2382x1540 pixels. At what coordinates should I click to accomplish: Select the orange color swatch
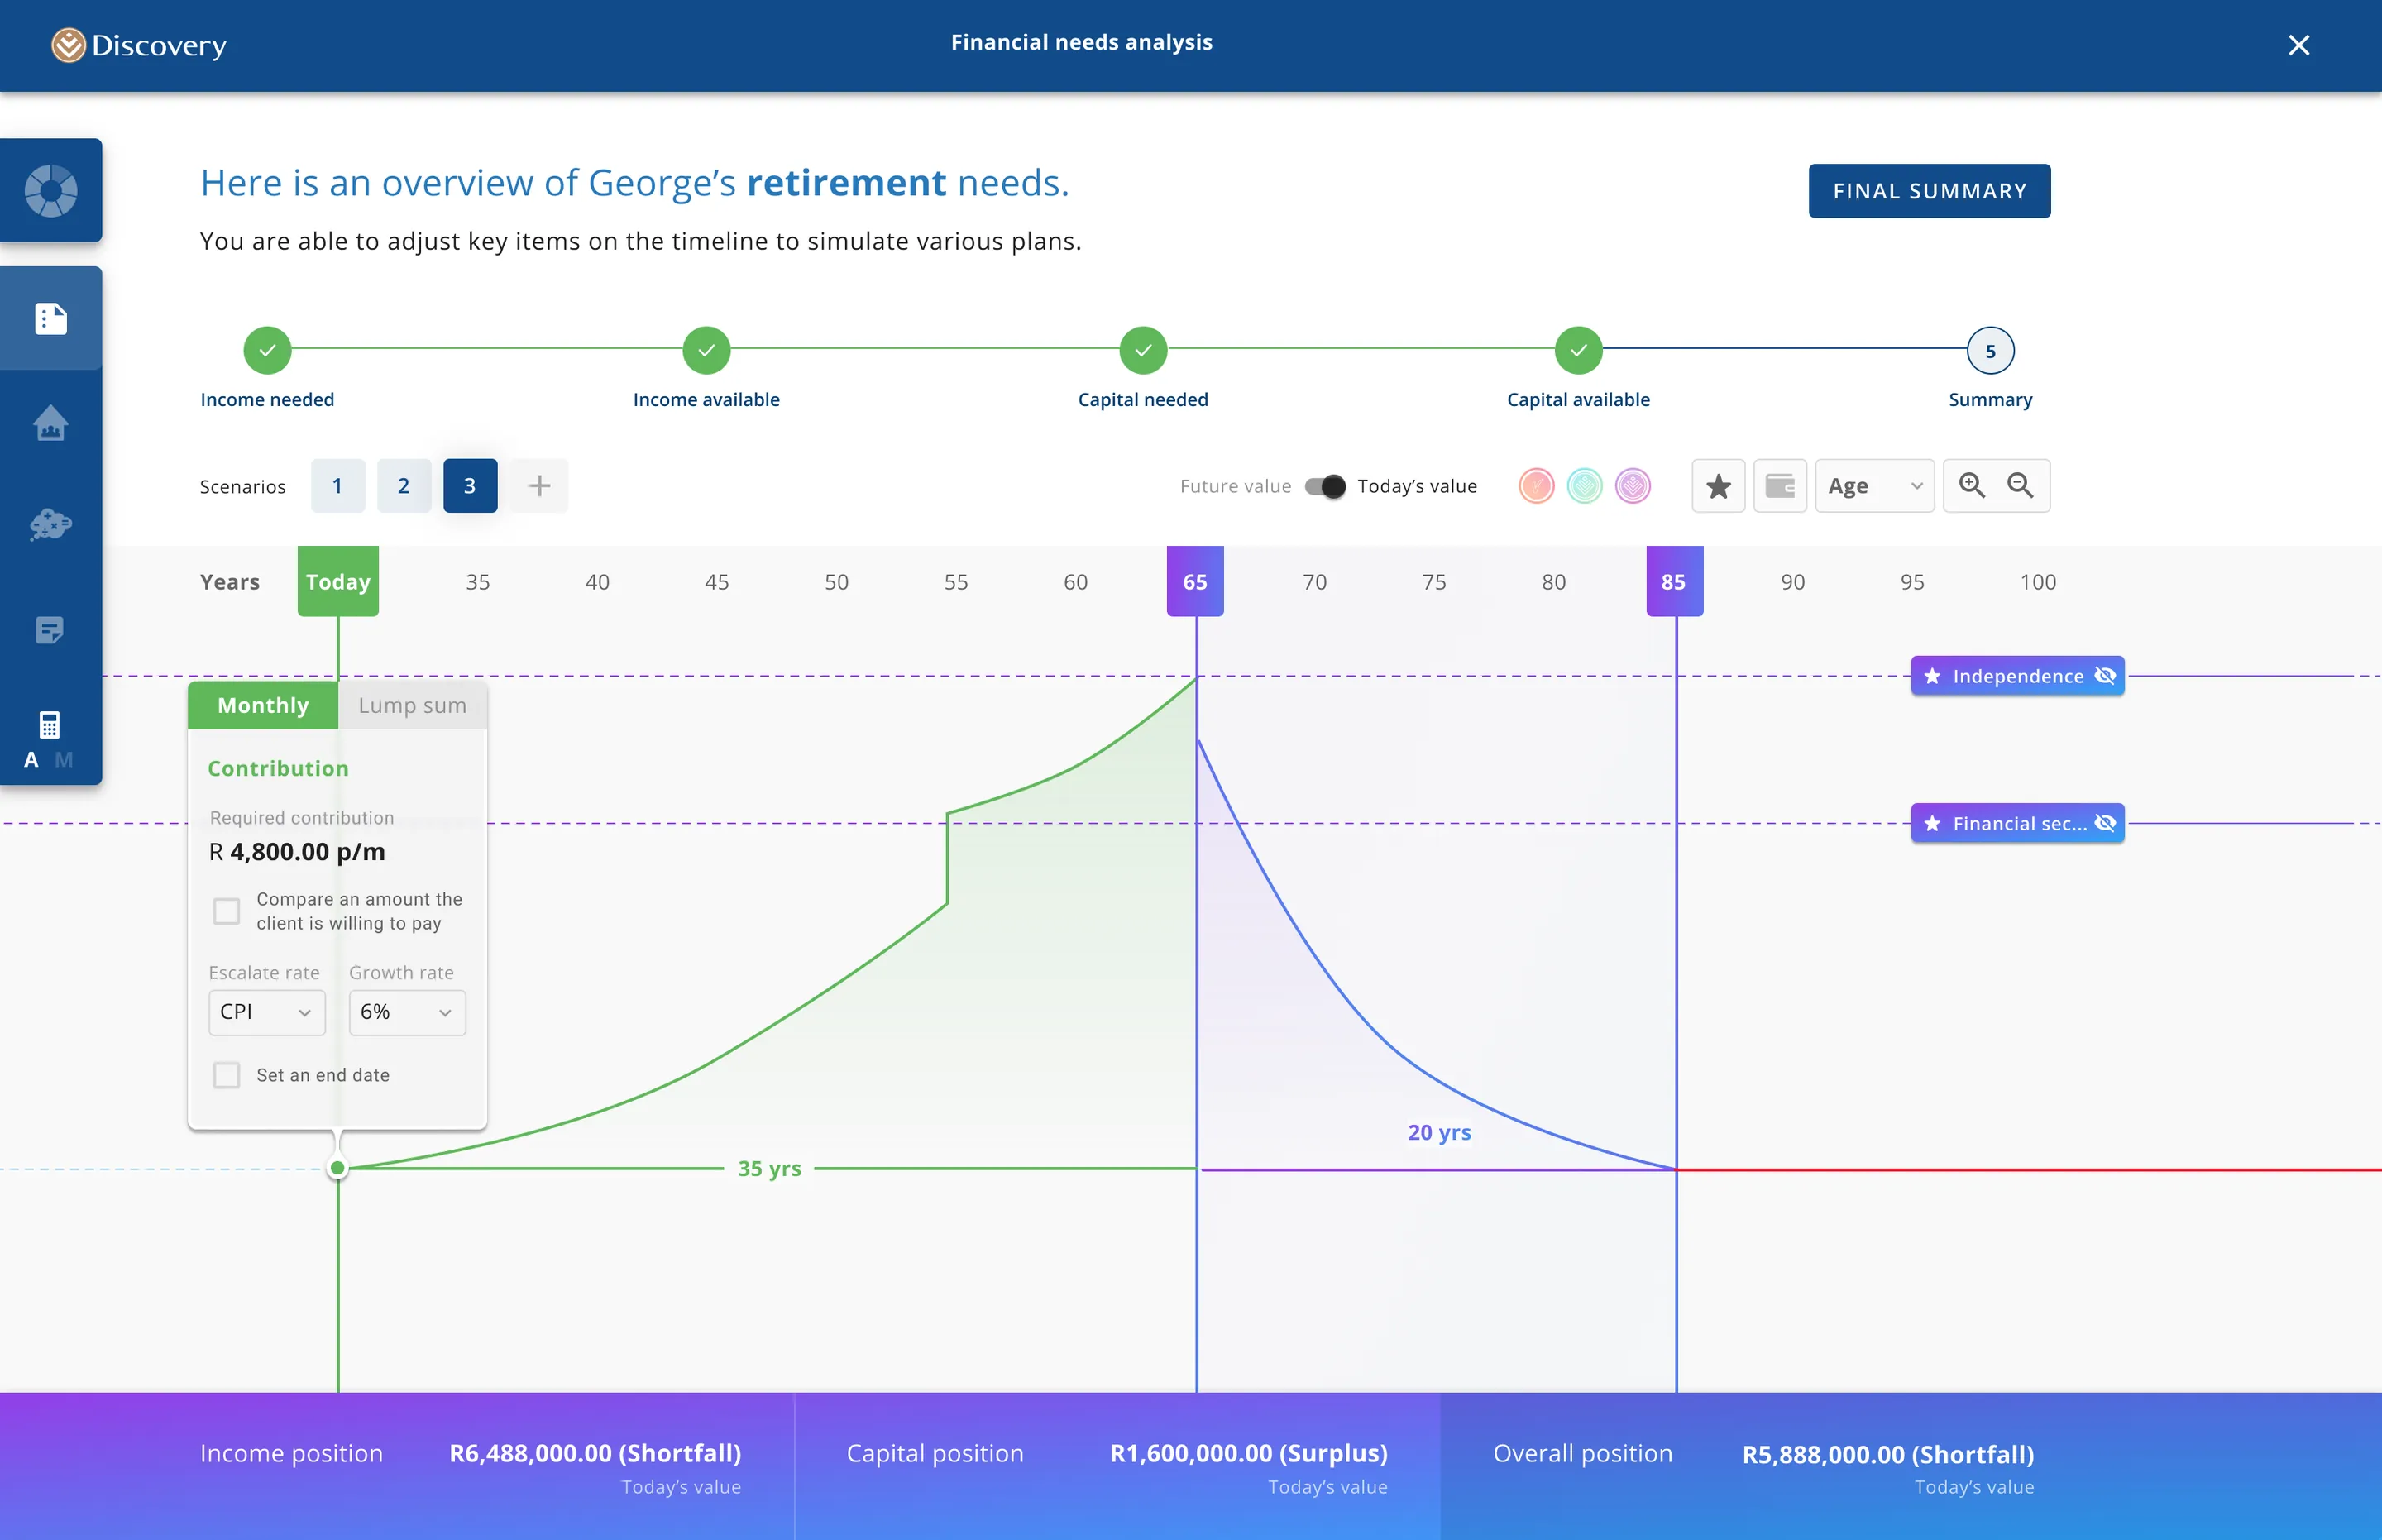[x=1536, y=486]
